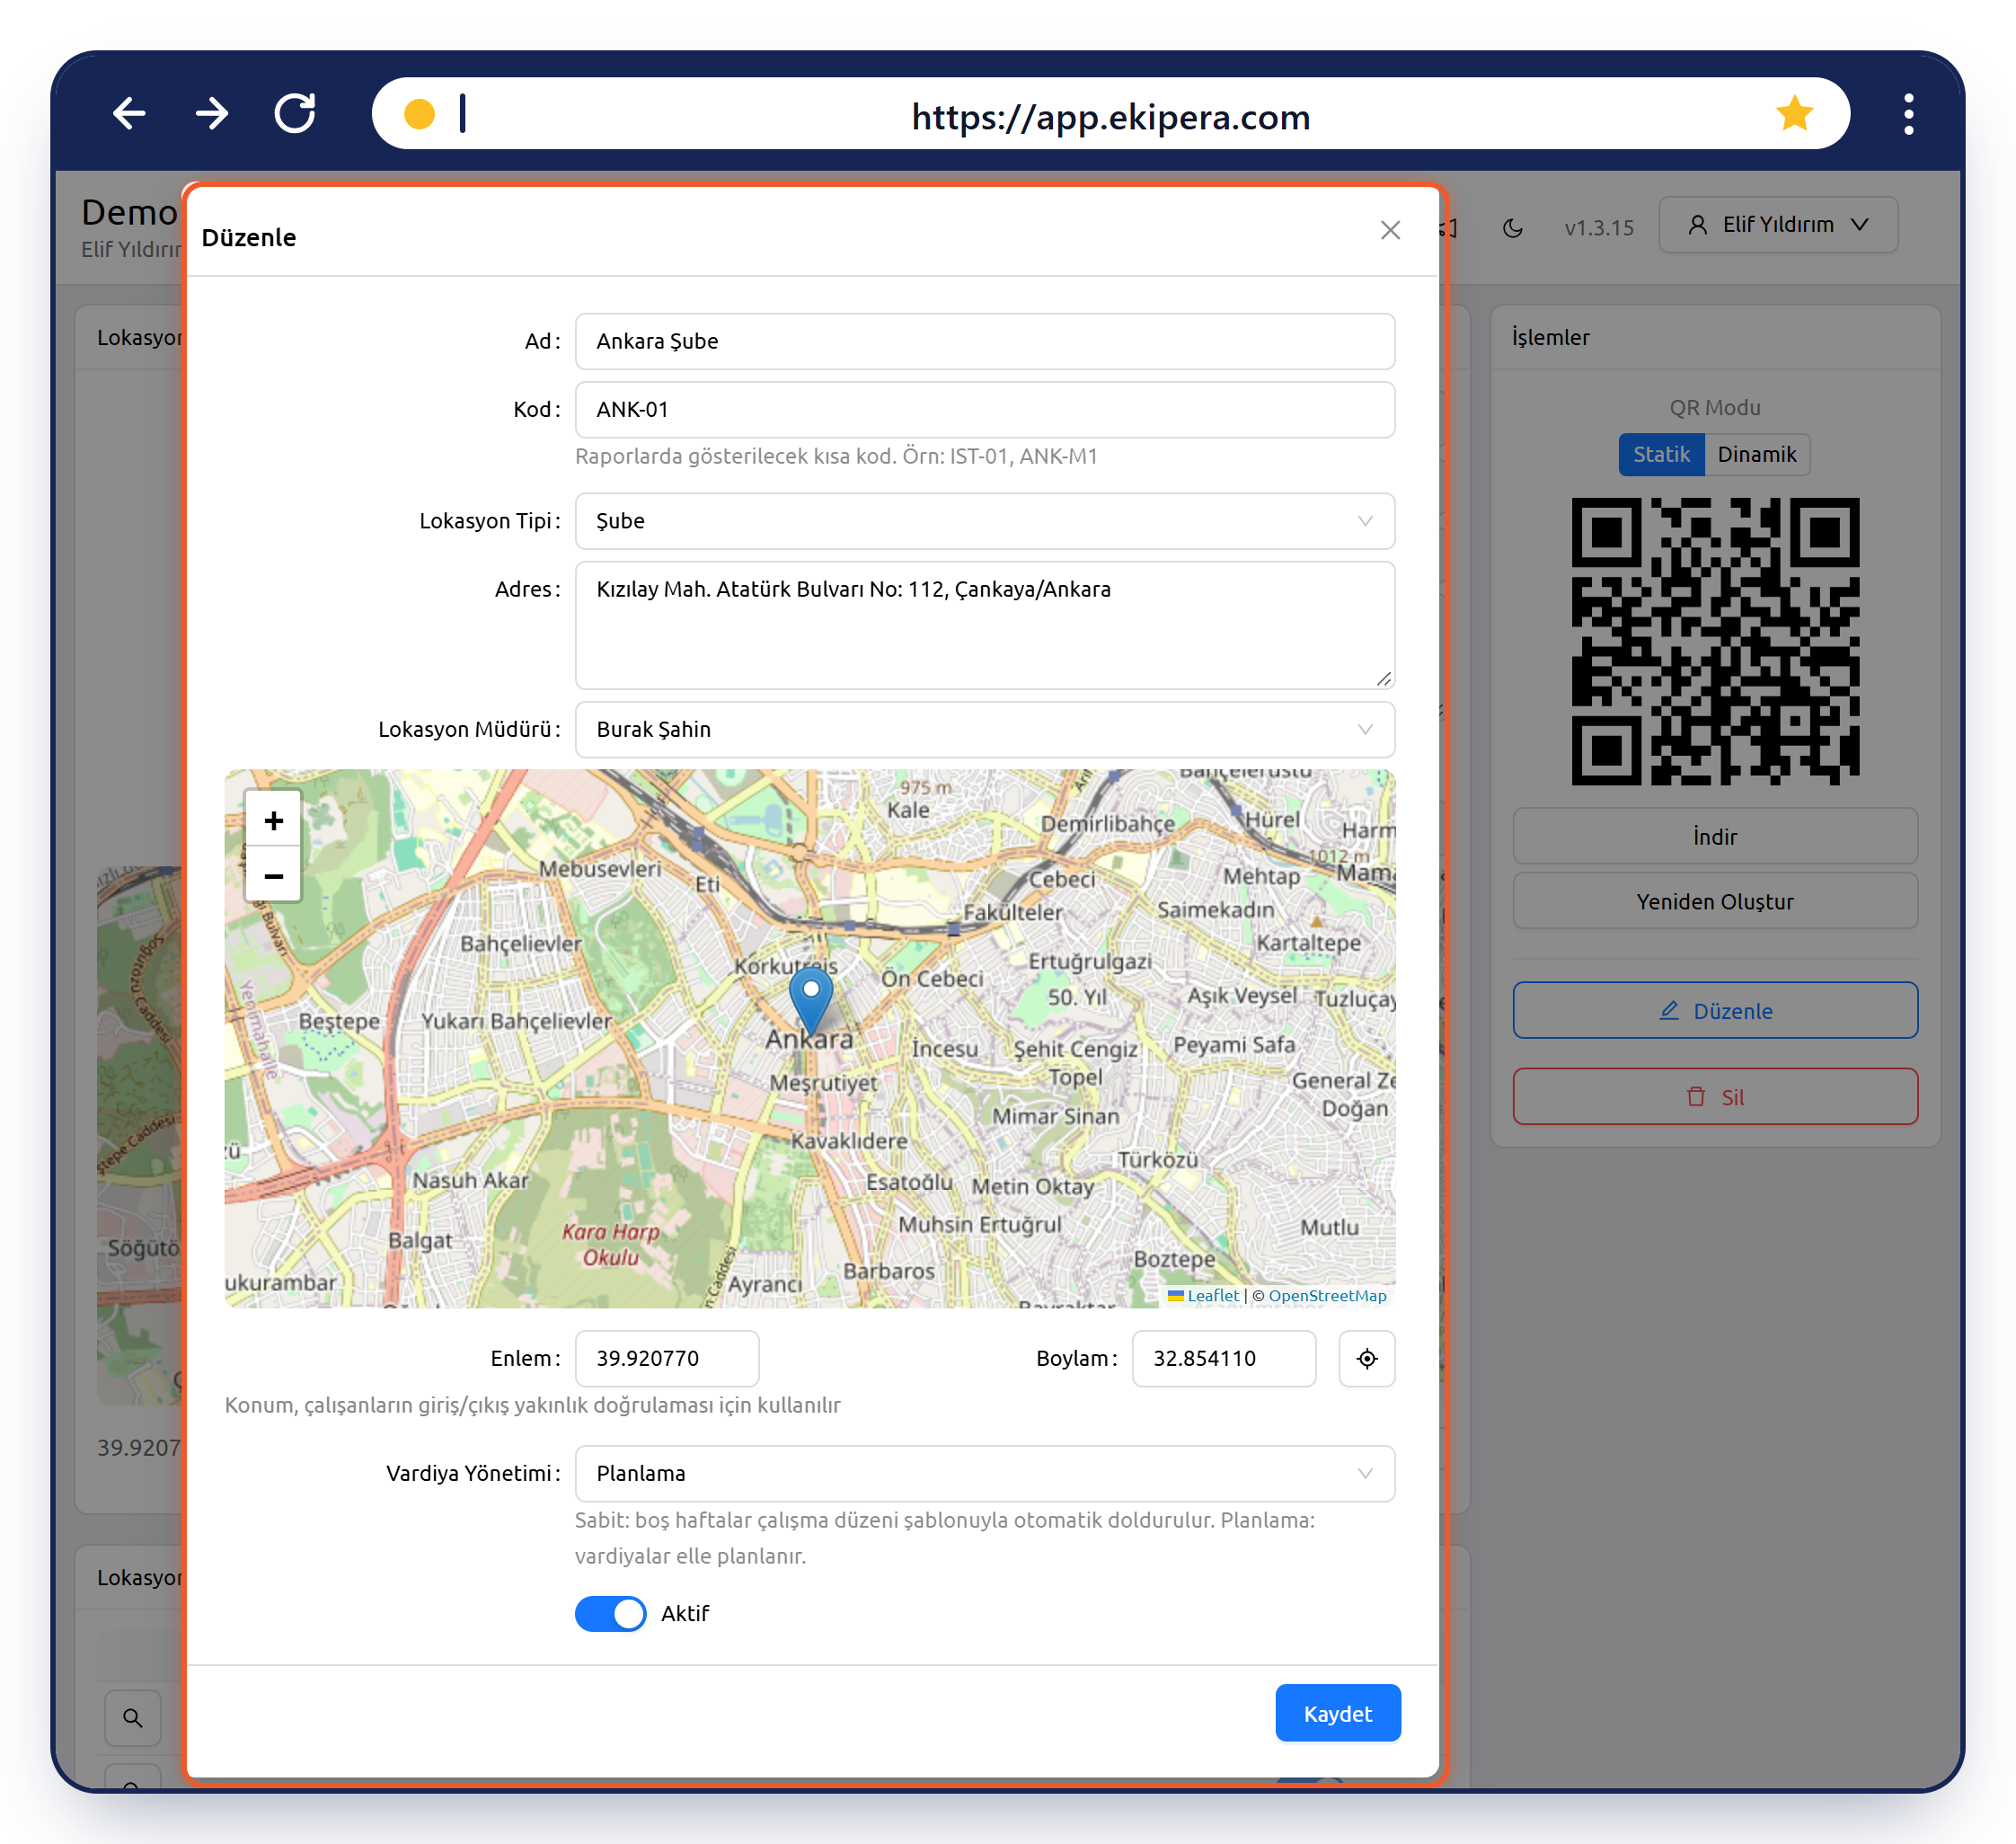Bookmark the page with the star icon
2016x1844 pixels.
[1794, 114]
